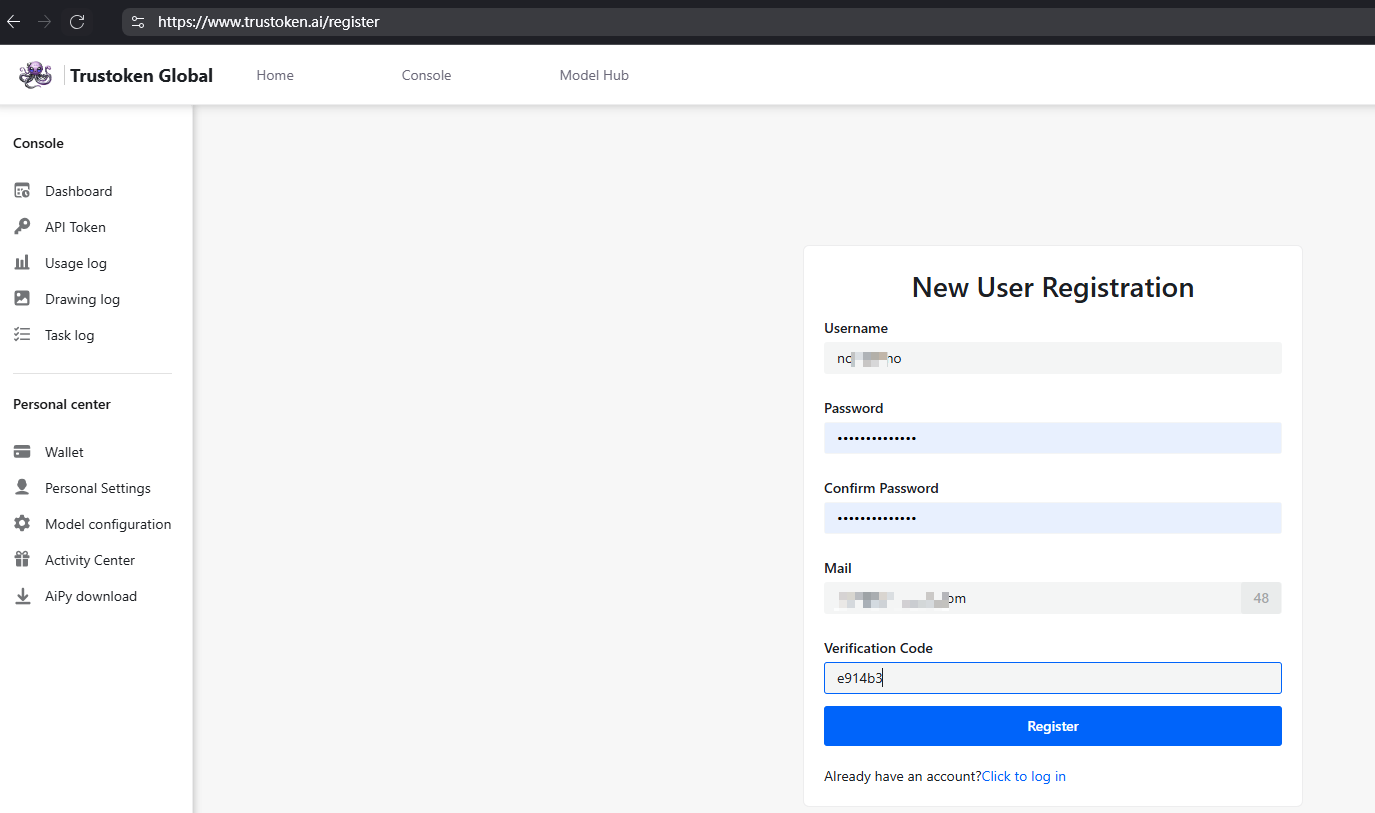Click the AiPy download arrow icon

click(22, 596)
